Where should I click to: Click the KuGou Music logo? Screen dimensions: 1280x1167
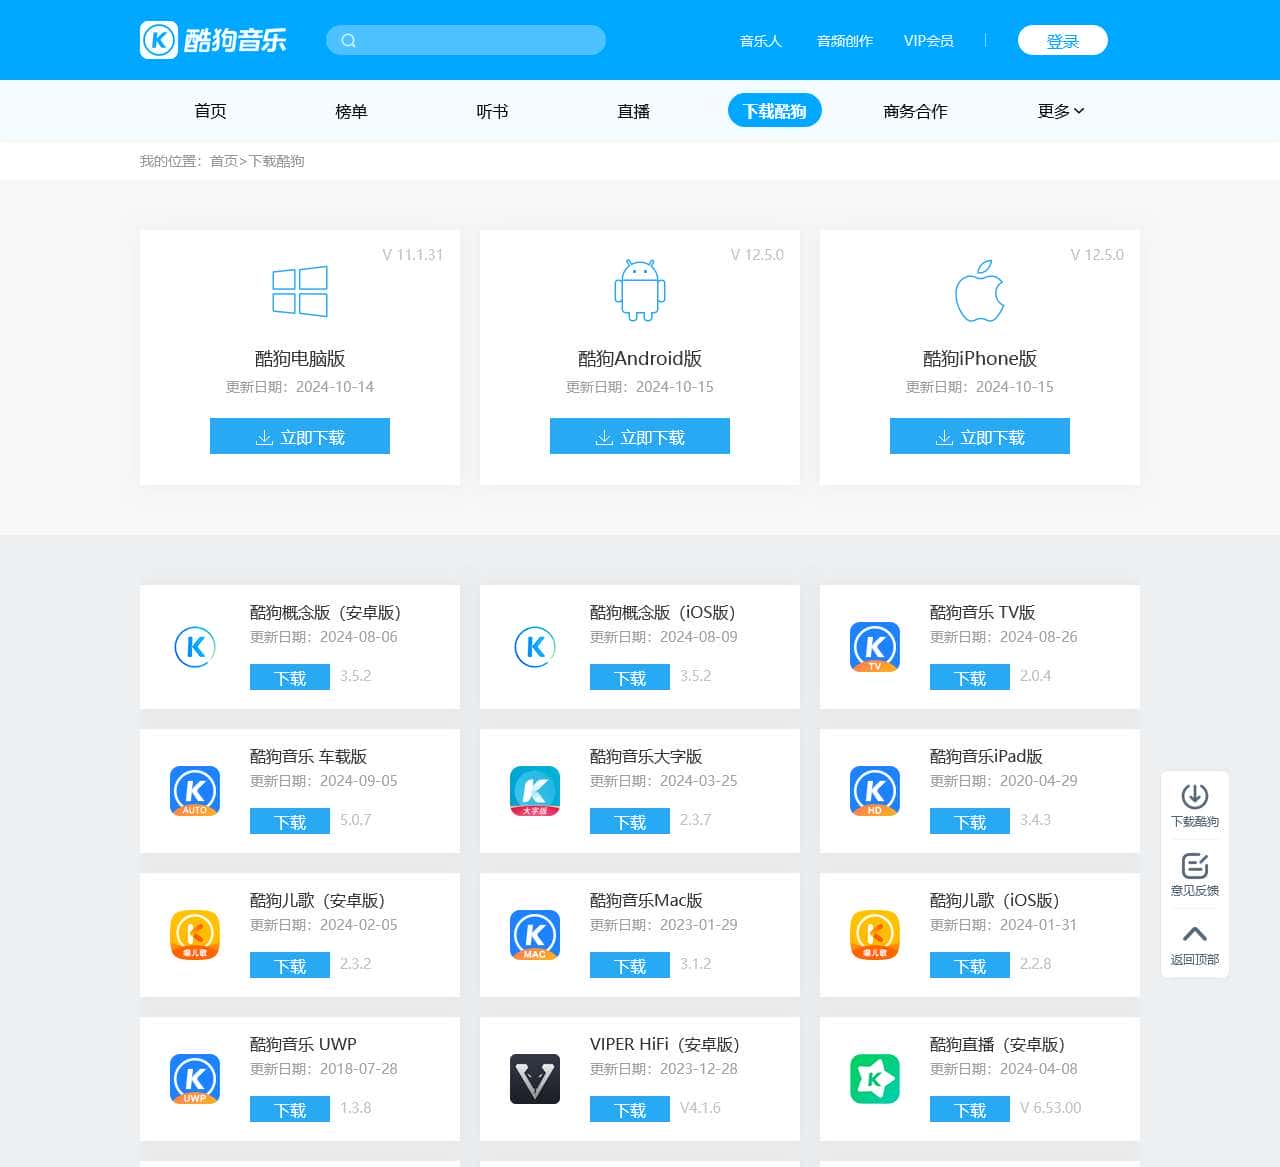(x=213, y=40)
